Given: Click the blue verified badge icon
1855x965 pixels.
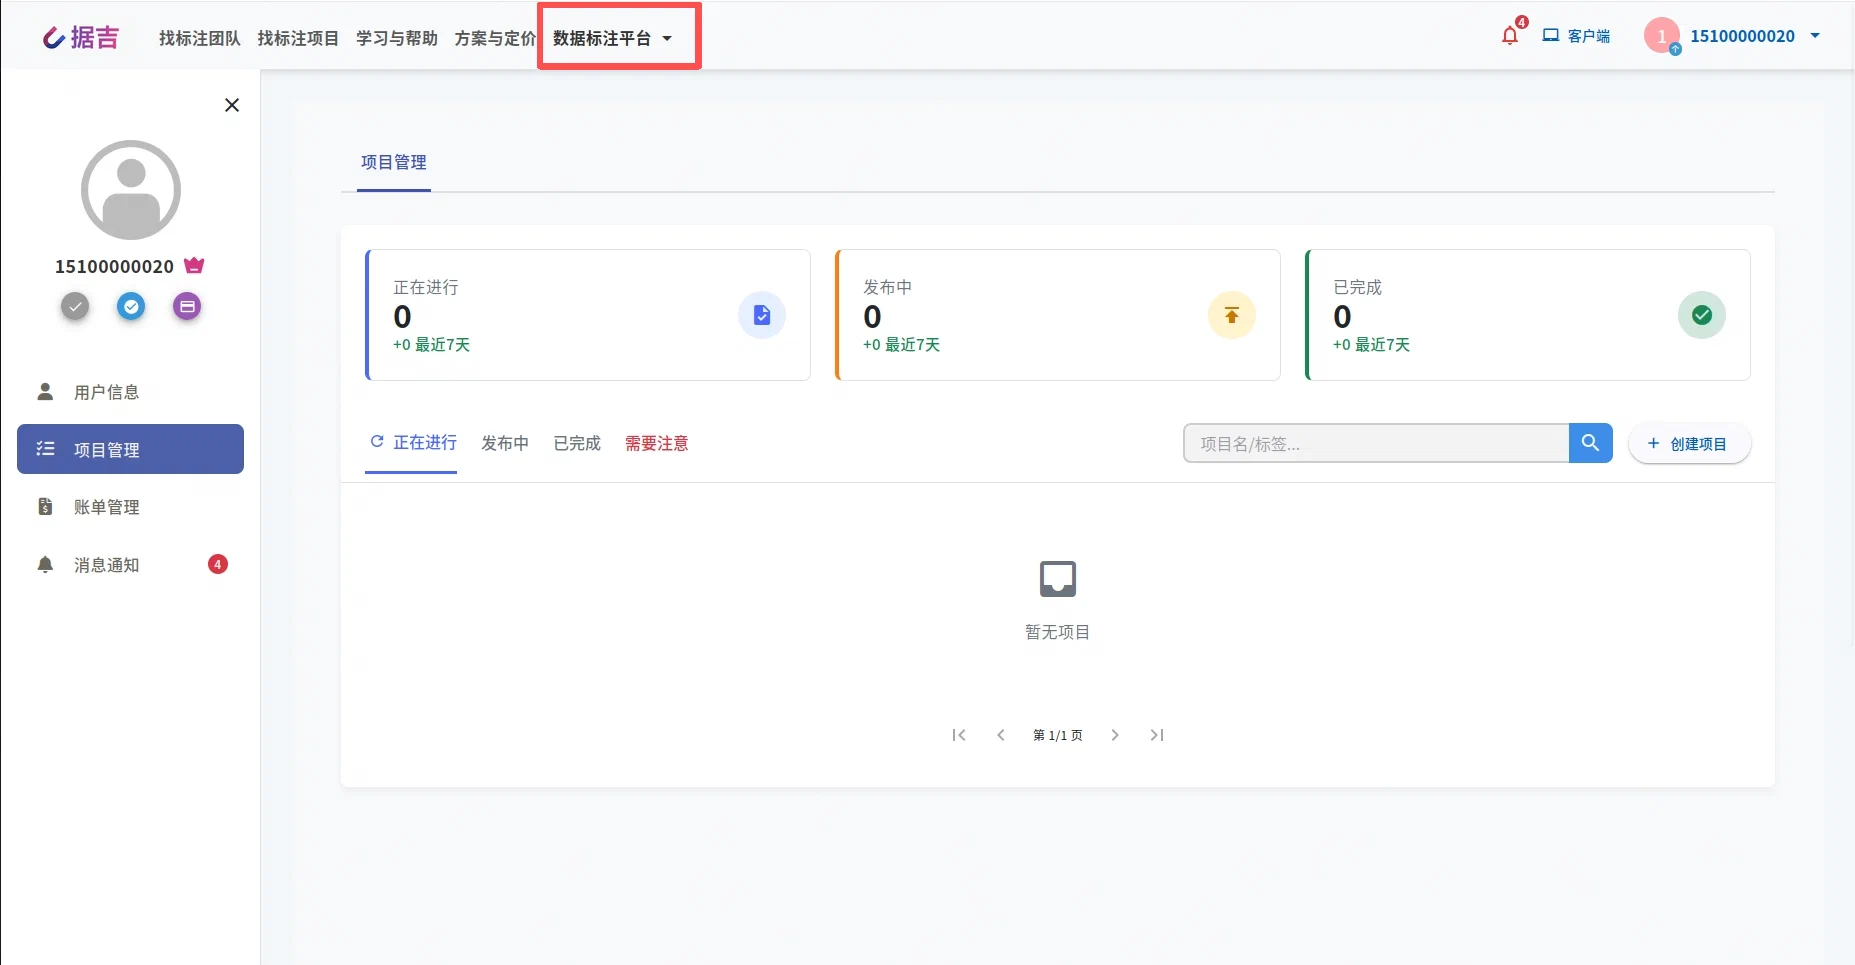Looking at the screenshot, I should pos(131,306).
